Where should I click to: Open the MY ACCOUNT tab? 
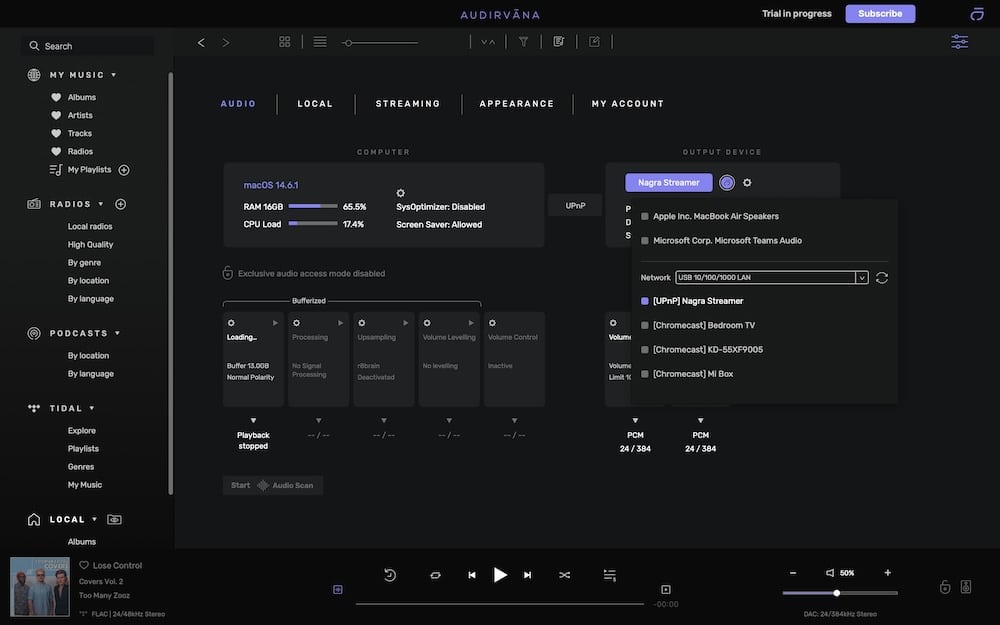(628, 103)
